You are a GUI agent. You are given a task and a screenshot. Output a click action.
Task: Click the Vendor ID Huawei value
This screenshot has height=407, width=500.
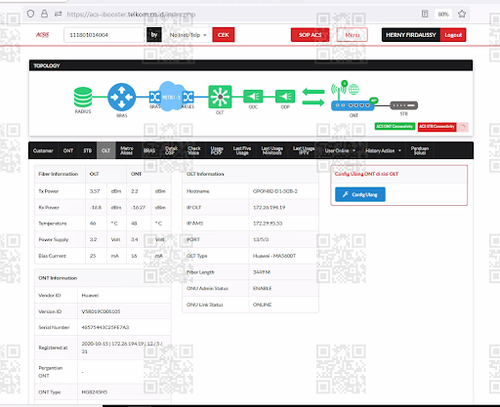tap(90, 295)
